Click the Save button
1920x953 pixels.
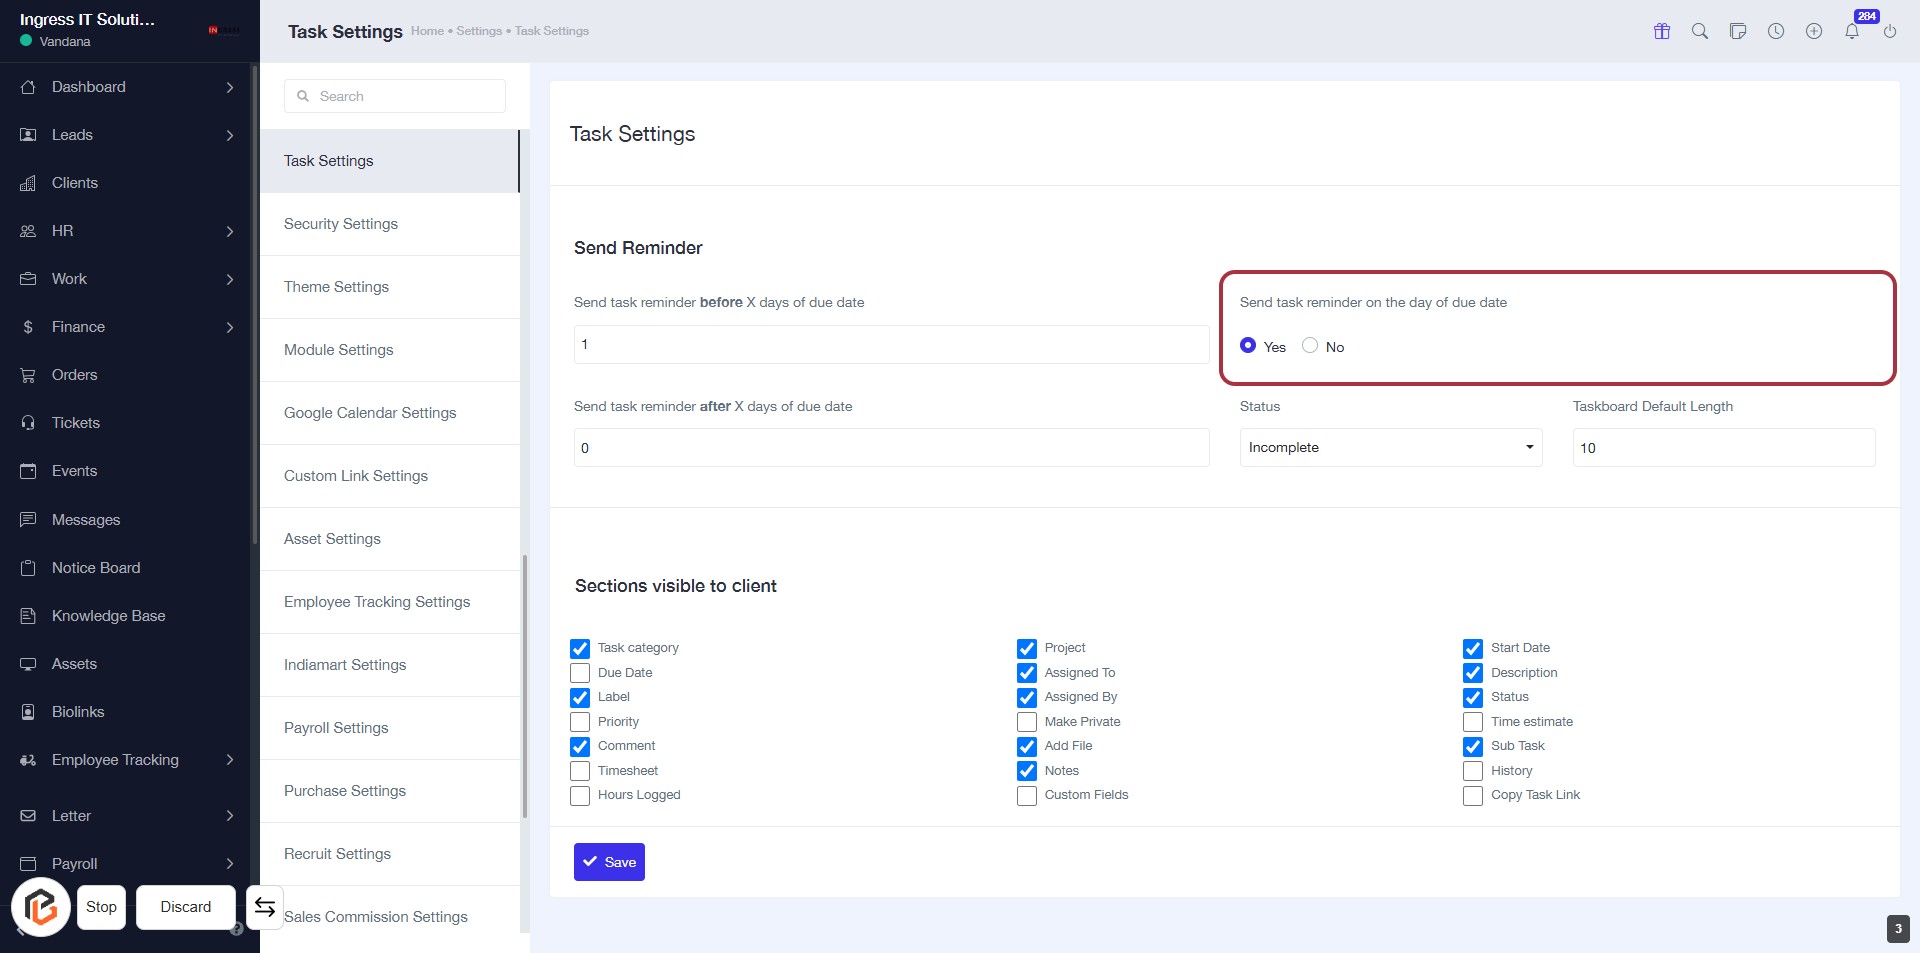(x=609, y=862)
